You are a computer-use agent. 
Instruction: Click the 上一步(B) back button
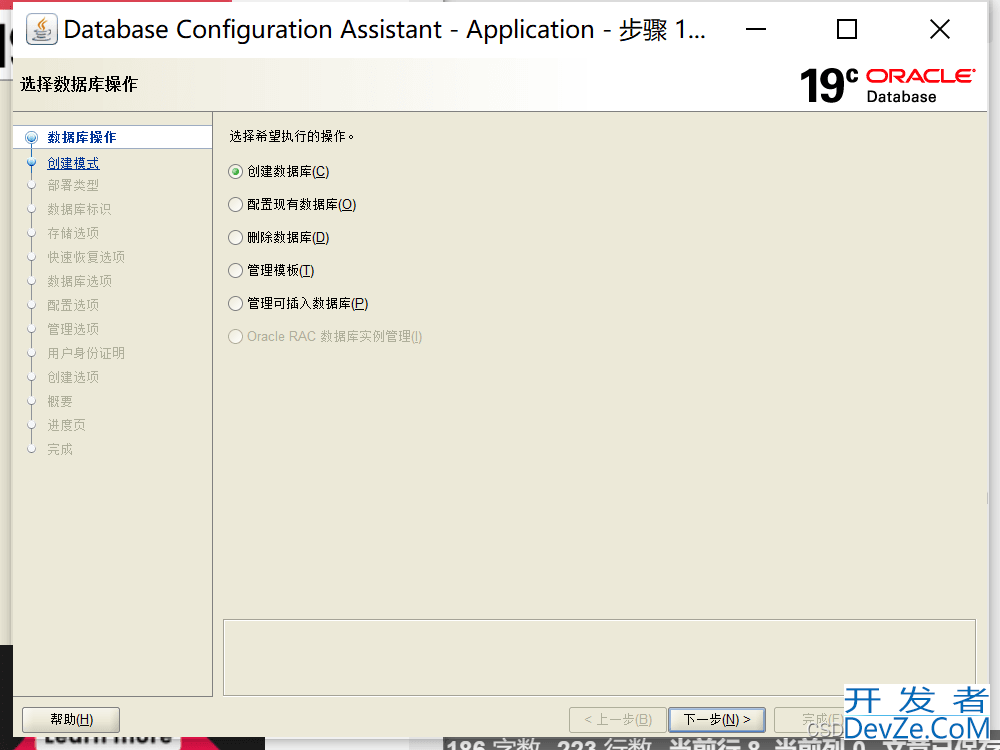pyautogui.click(x=617, y=720)
